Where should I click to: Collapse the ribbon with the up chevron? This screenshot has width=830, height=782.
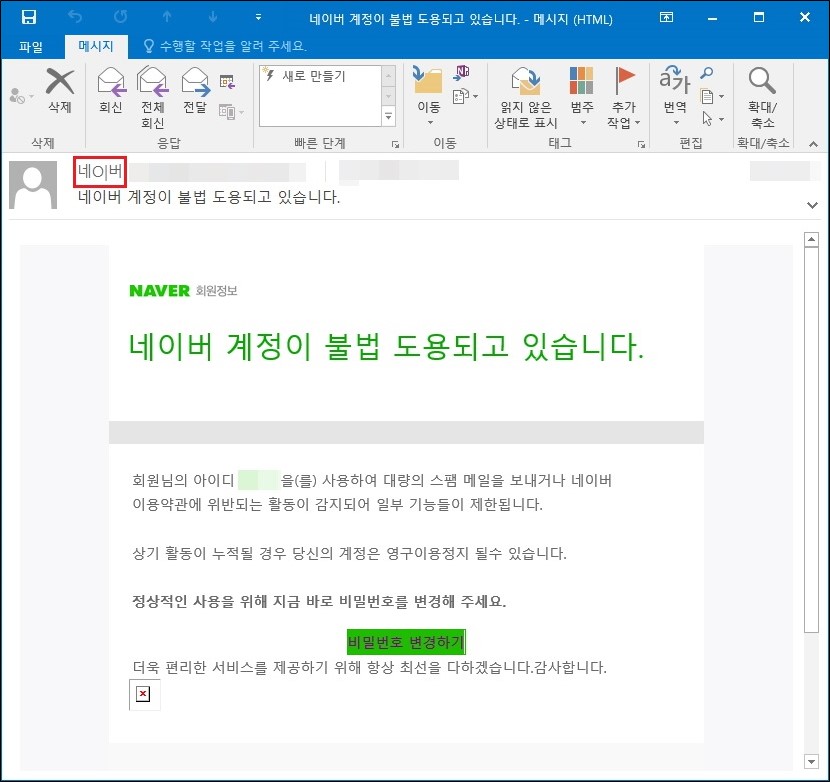pos(814,144)
